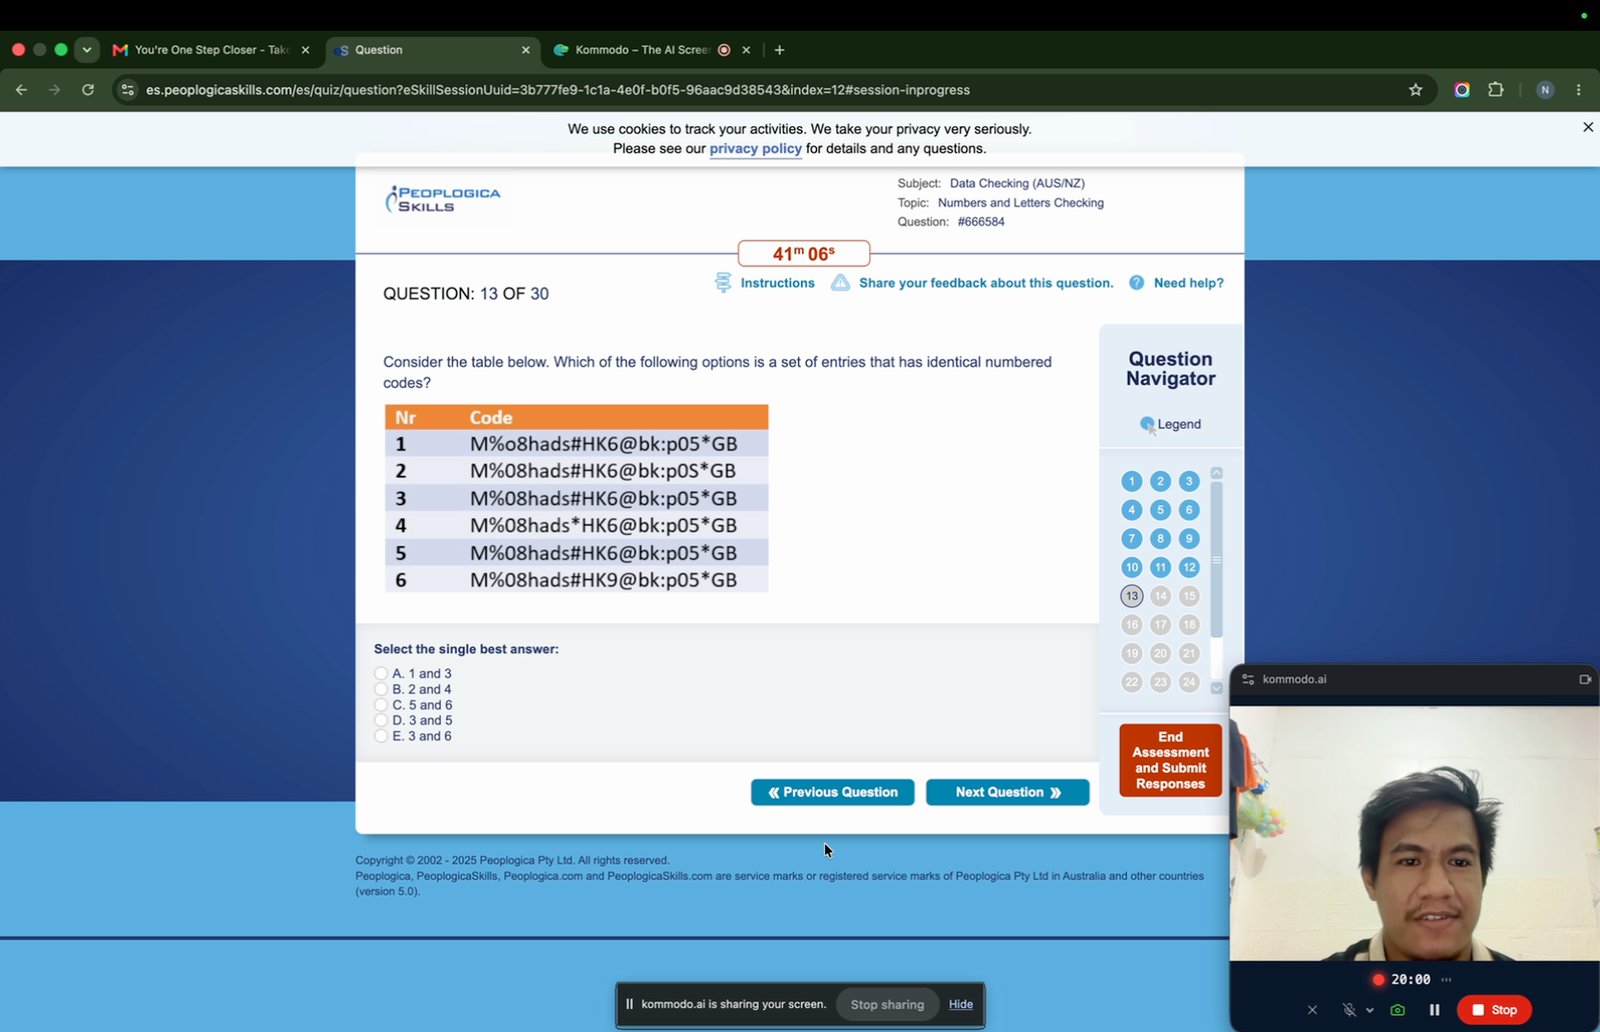The height and width of the screenshot is (1032, 1600).
Task: Open the browser extensions puzzle icon
Action: point(1496,90)
